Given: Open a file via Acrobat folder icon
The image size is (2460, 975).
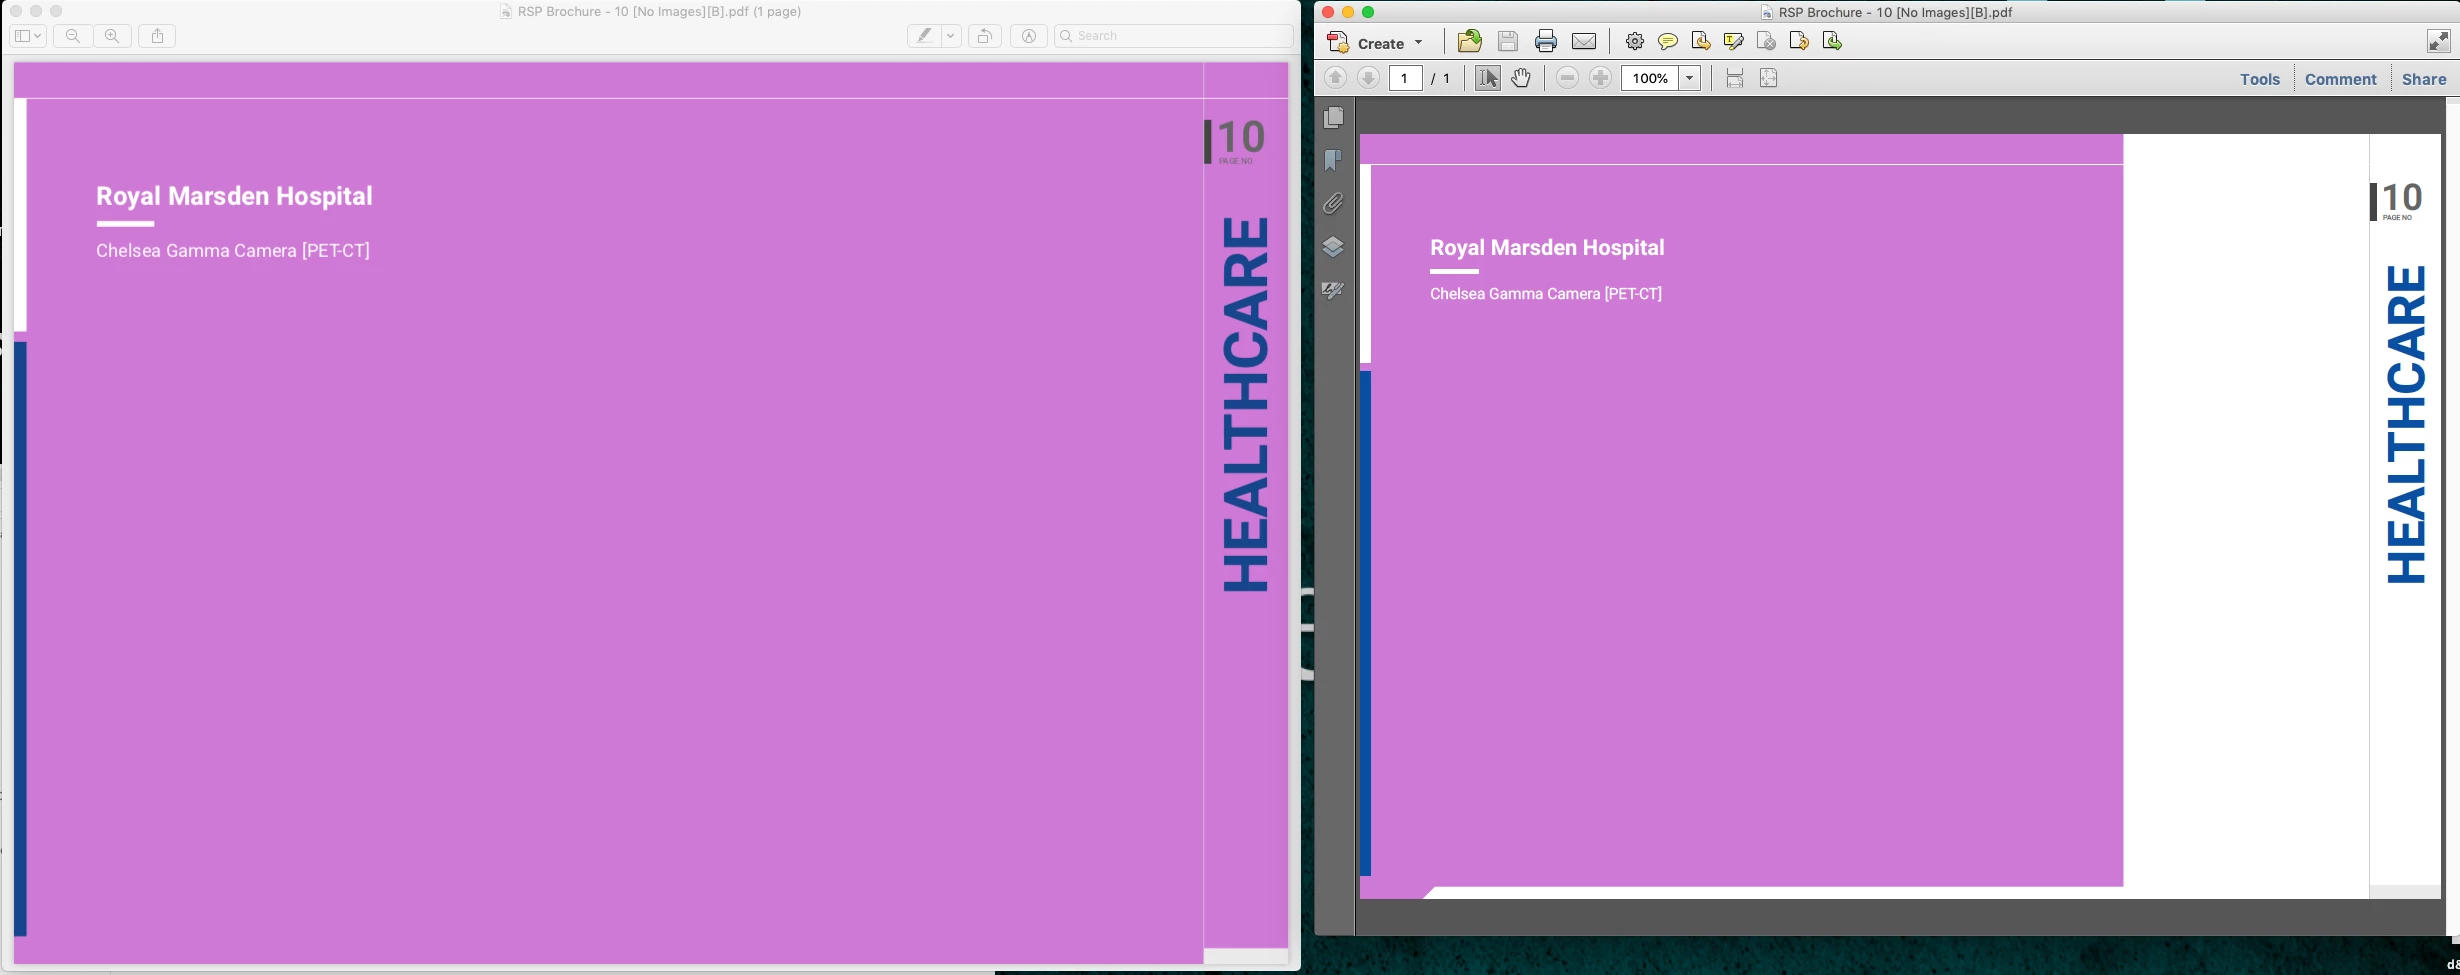Looking at the screenshot, I should [x=1470, y=41].
